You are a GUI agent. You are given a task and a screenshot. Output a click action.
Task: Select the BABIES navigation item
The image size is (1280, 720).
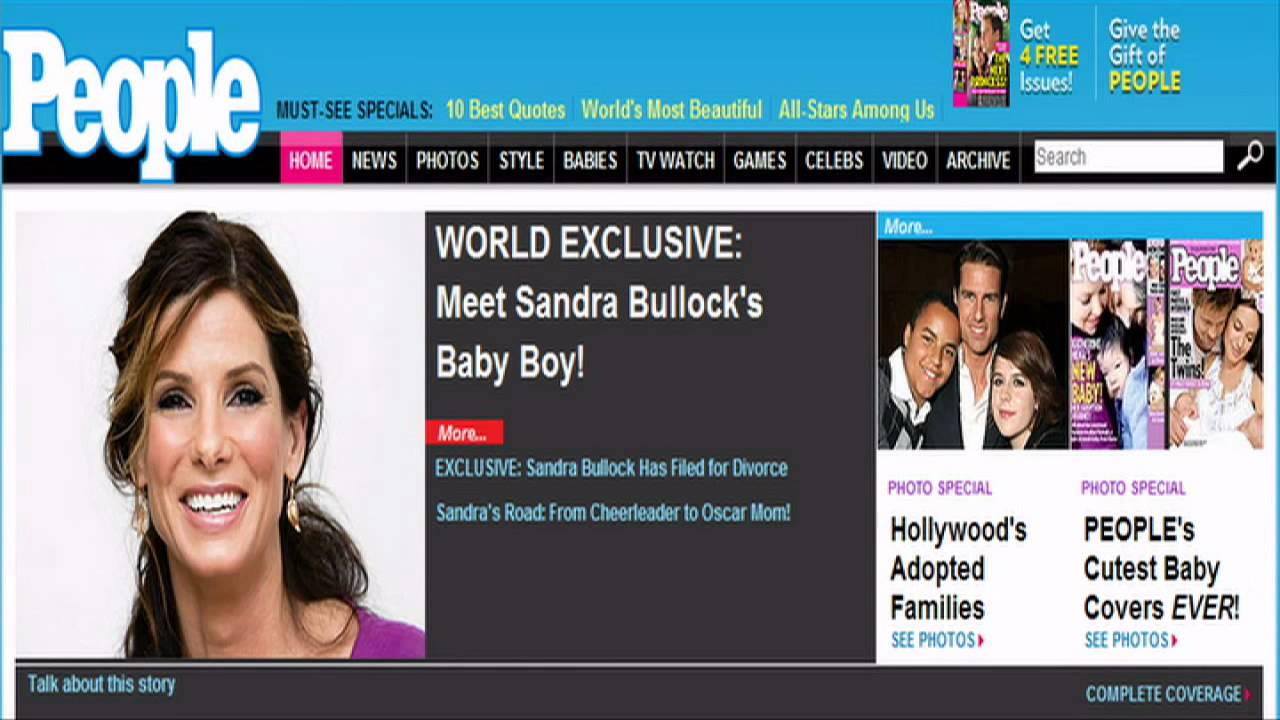coord(589,160)
